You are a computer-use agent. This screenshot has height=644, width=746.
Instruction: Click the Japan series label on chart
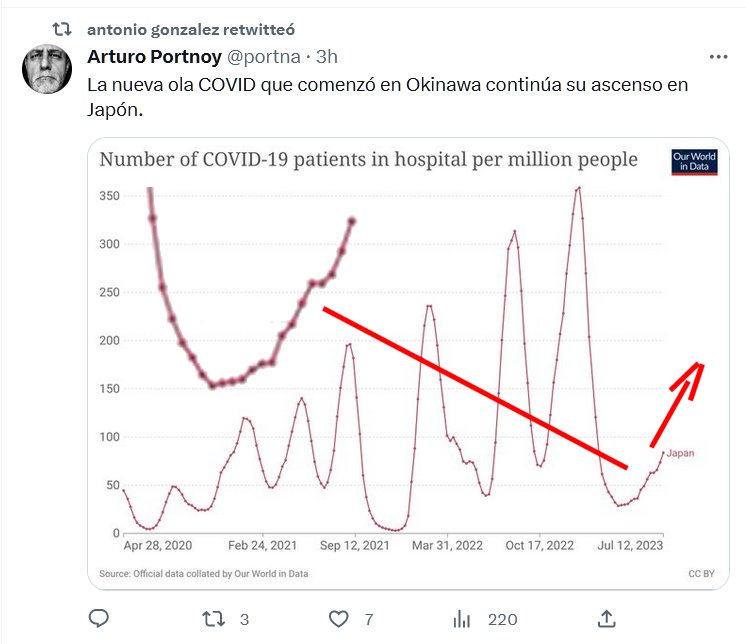[x=680, y=453]
